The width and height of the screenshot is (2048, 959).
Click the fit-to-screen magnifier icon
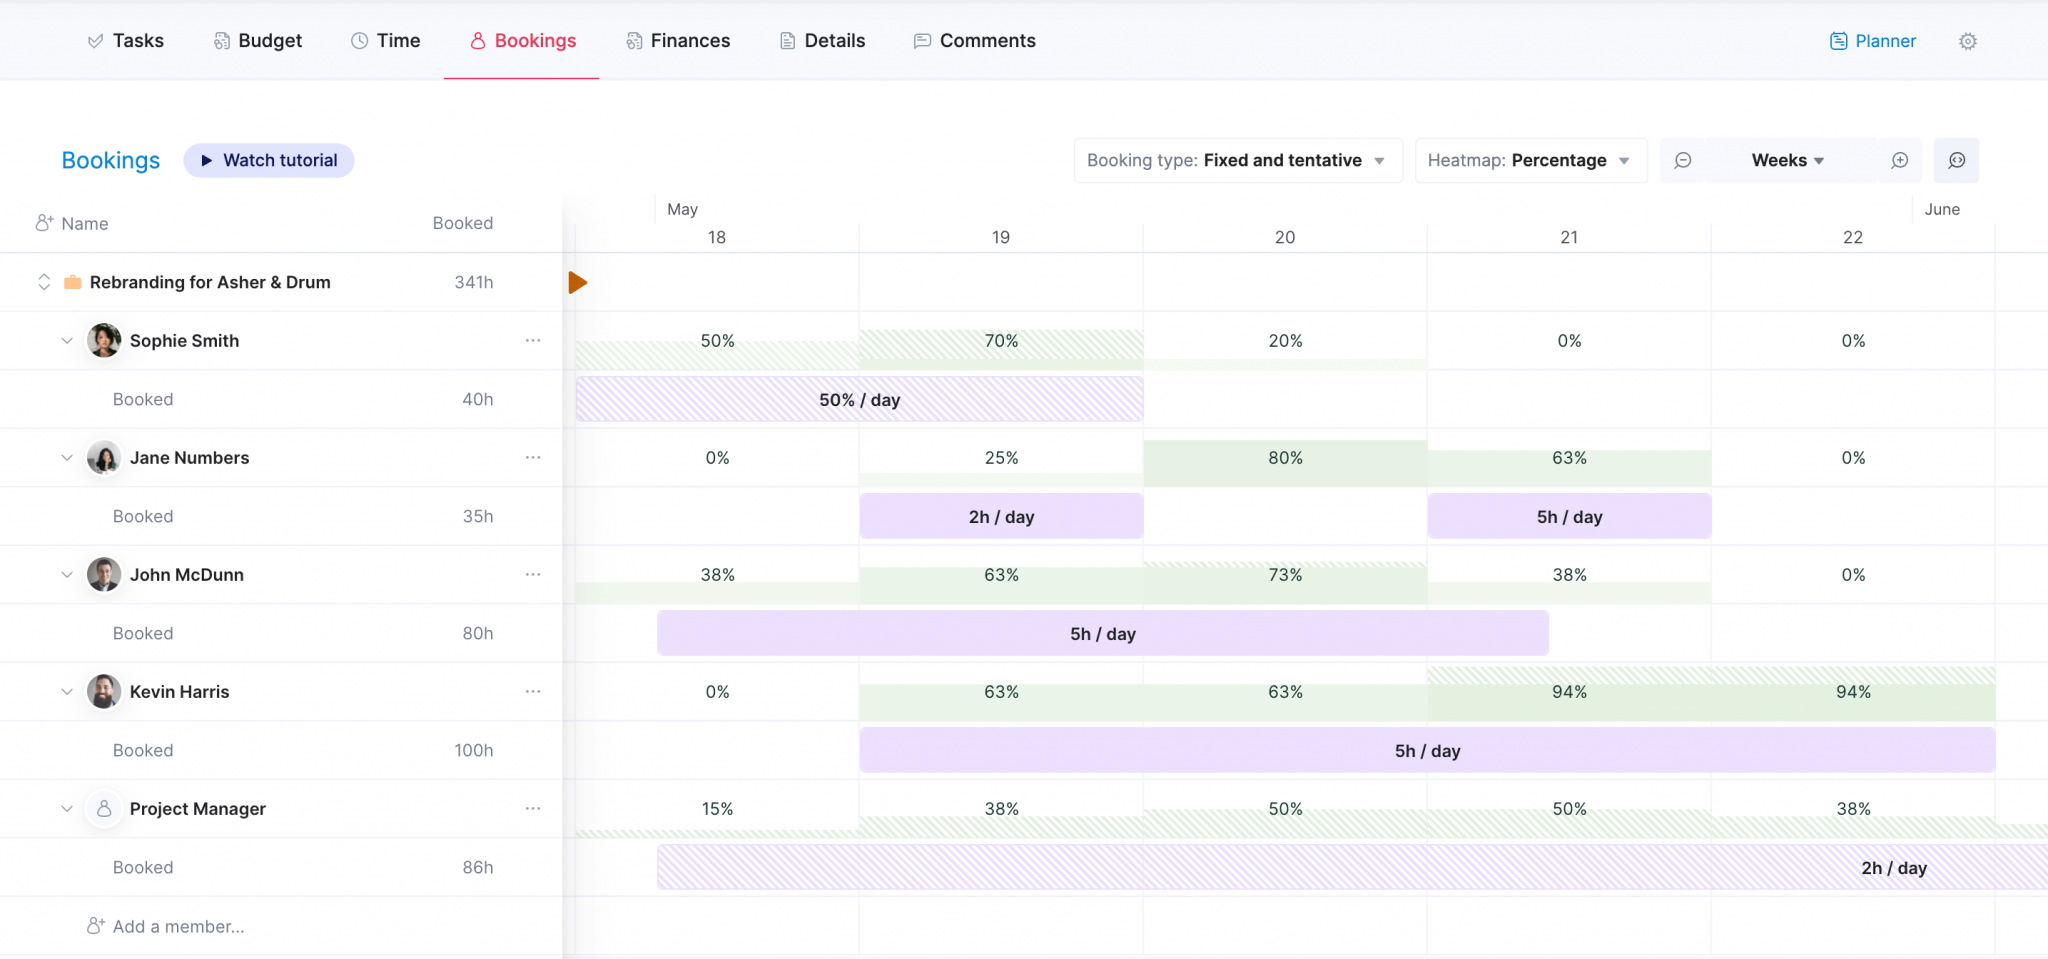pyautogui.click(x=1956, y=160)
